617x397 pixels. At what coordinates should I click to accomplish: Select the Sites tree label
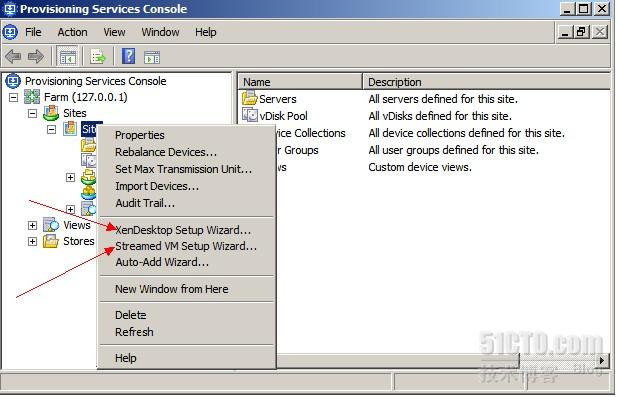click(x=75, y=113)
